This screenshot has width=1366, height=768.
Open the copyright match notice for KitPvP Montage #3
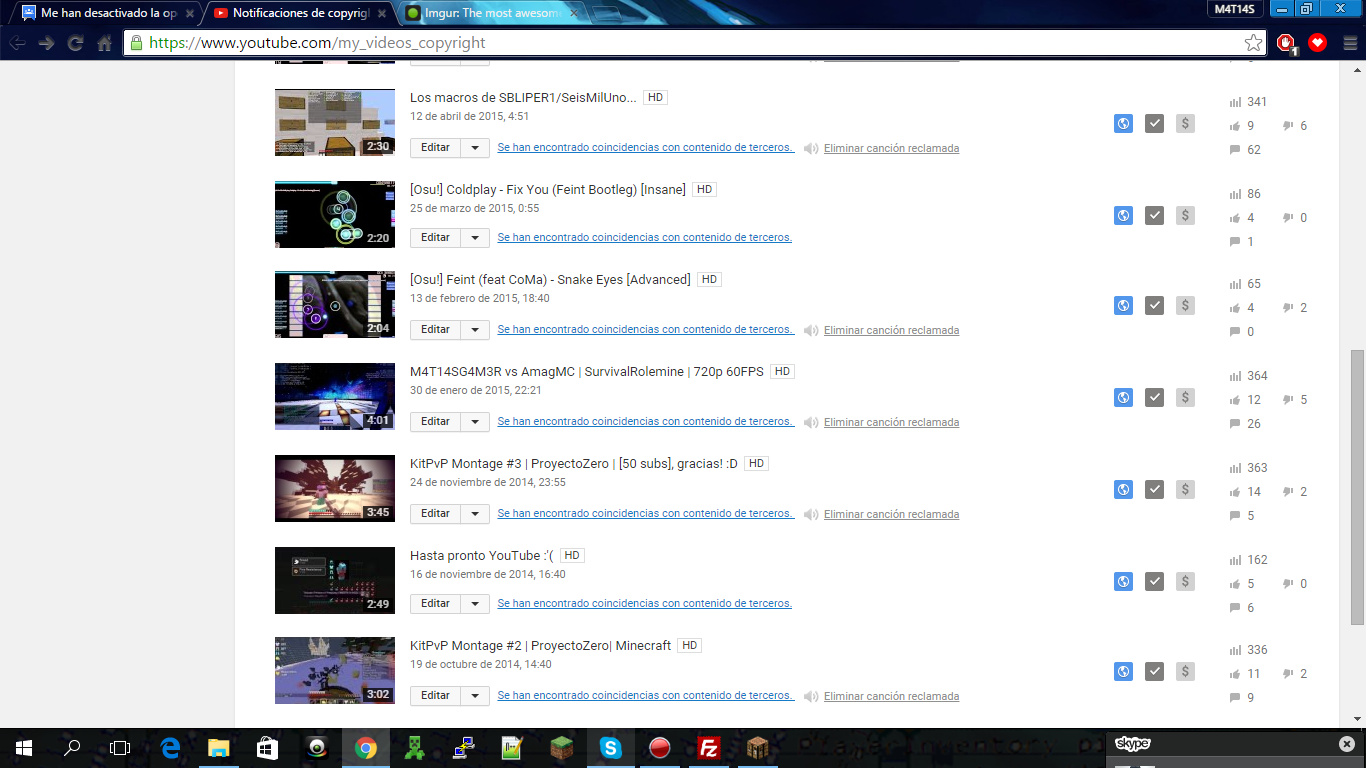[646, 514]
